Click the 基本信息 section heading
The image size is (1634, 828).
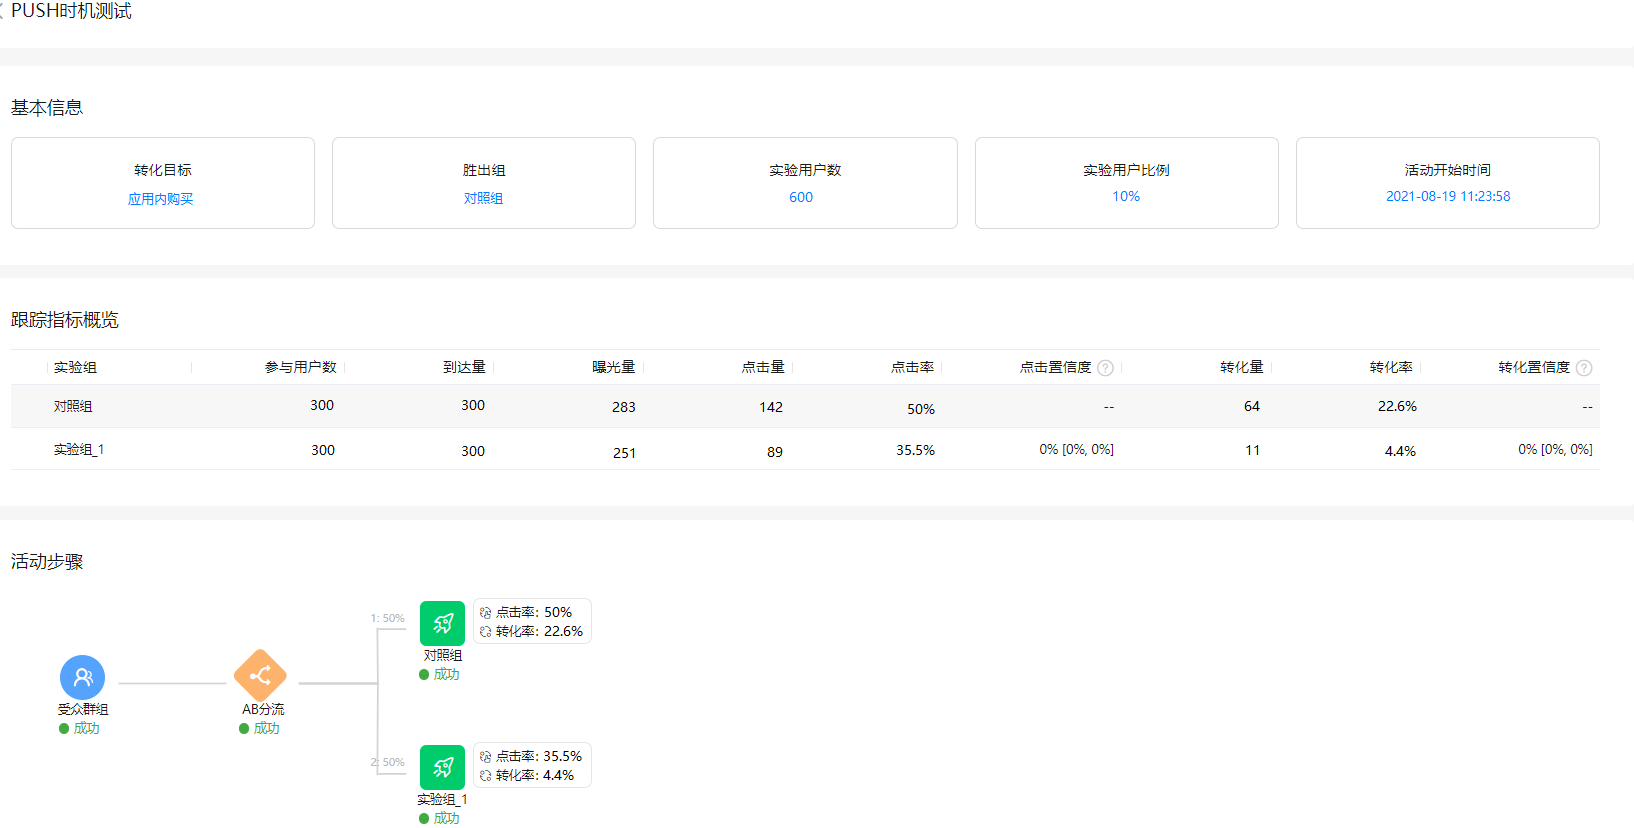click(47, 108)
